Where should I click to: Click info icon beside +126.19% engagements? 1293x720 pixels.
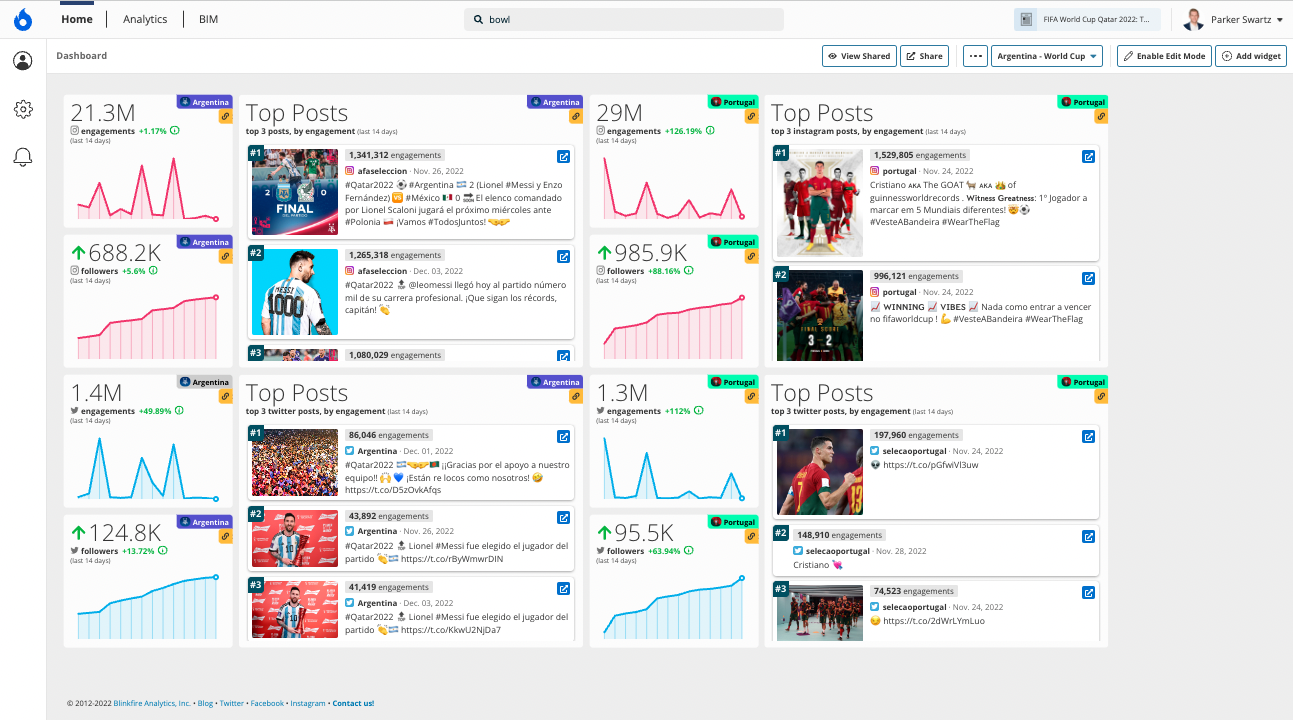click(711, 131)
